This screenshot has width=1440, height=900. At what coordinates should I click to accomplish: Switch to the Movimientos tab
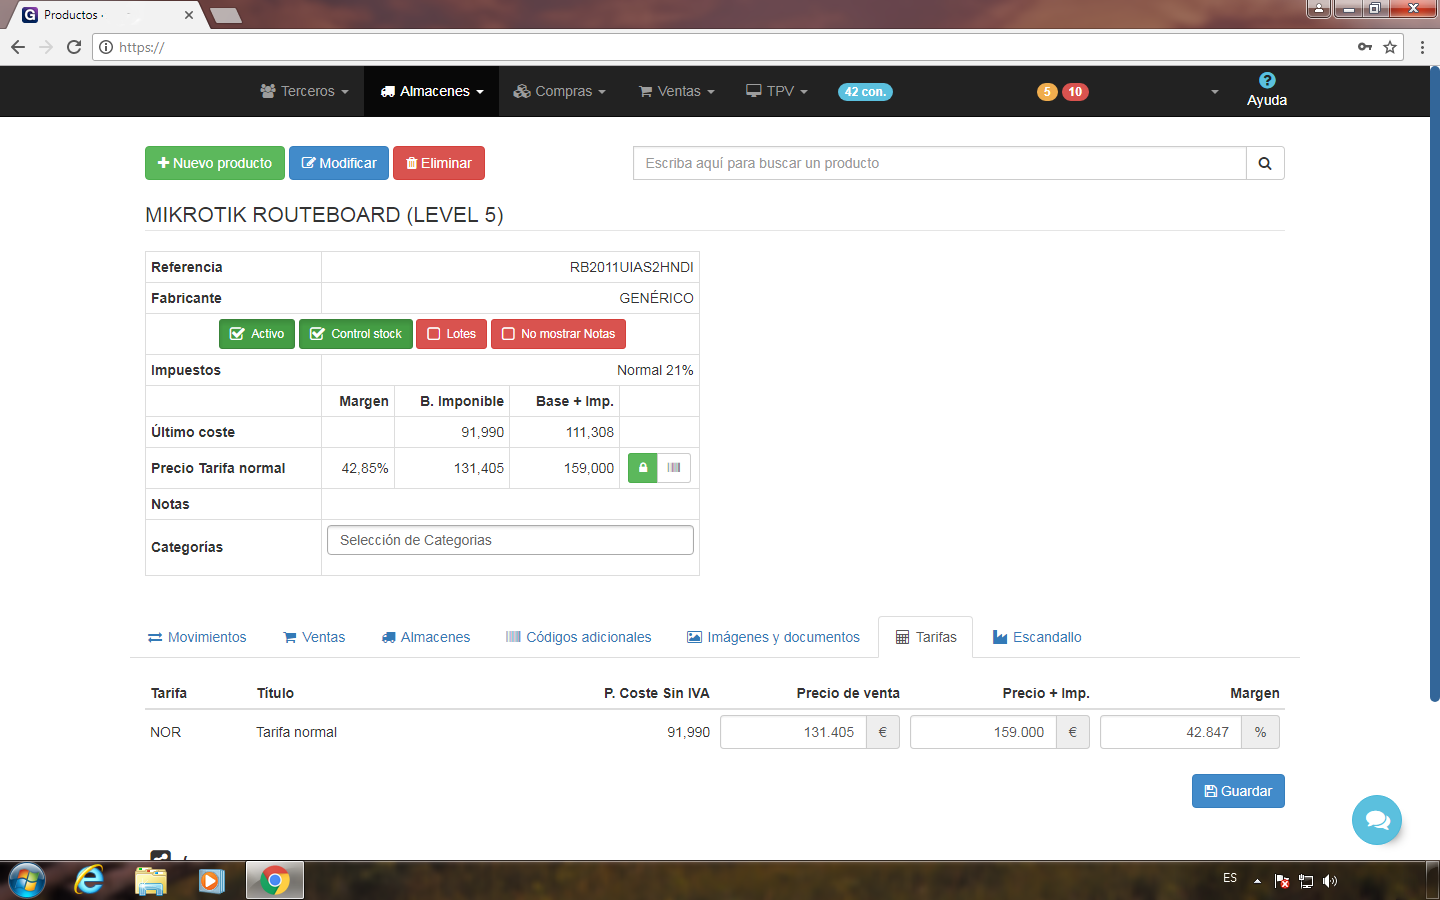click(197, 637)
